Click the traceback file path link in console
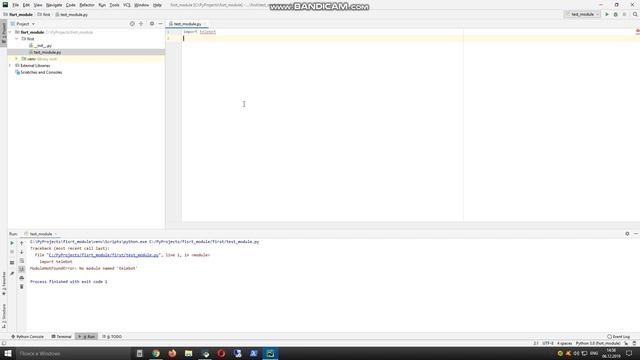640x360 pixels. click(x=103, y=255)
